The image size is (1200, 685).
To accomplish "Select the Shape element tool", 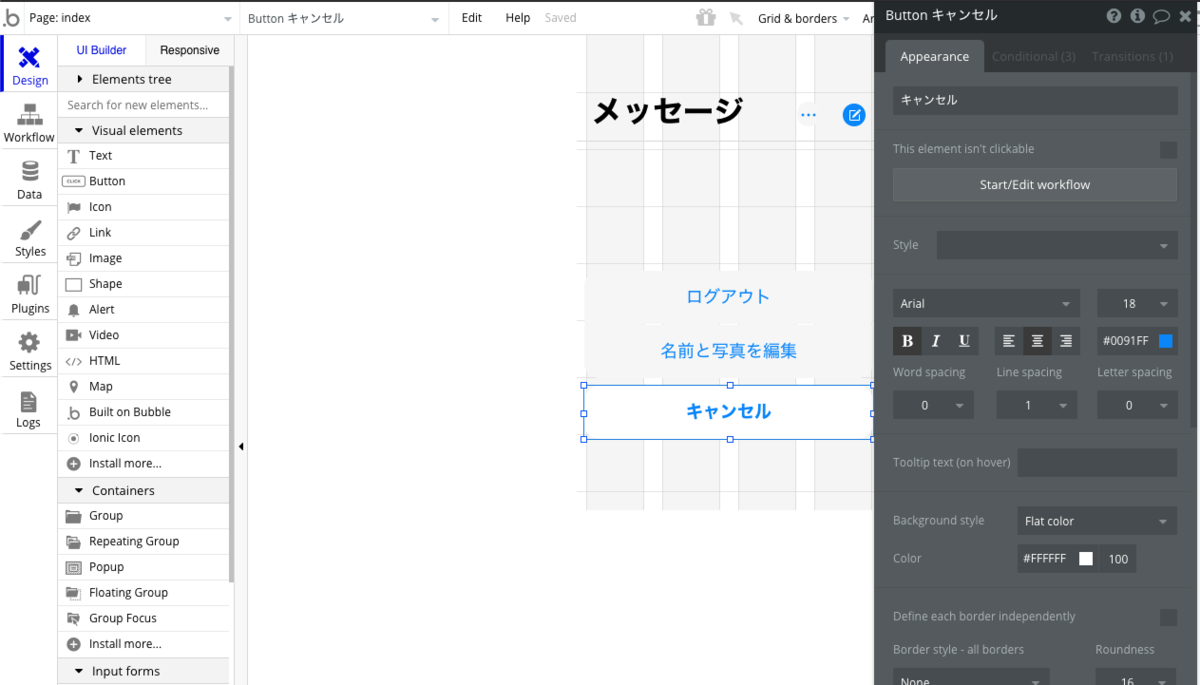I will 144,284.
